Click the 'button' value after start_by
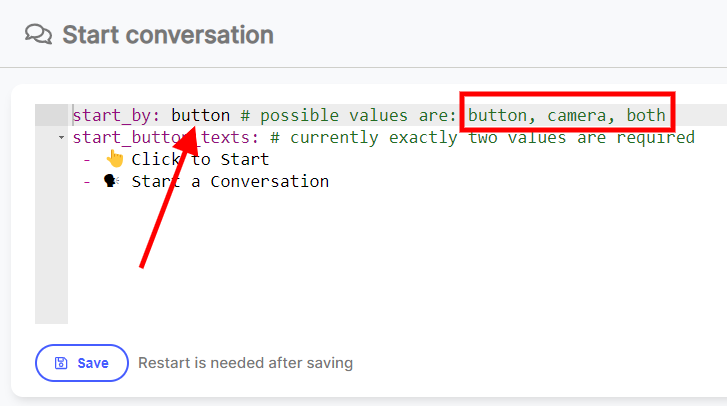727x406 pixels. click(200, 115)
